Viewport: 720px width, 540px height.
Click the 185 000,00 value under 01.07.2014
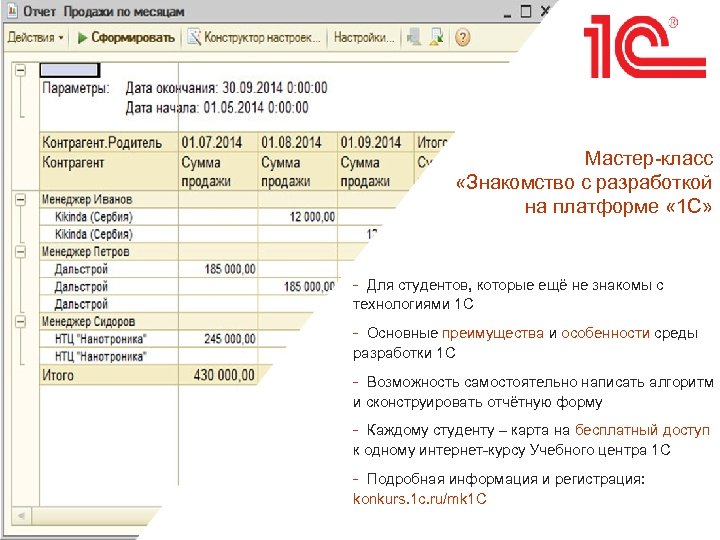[x=230, y=269]
